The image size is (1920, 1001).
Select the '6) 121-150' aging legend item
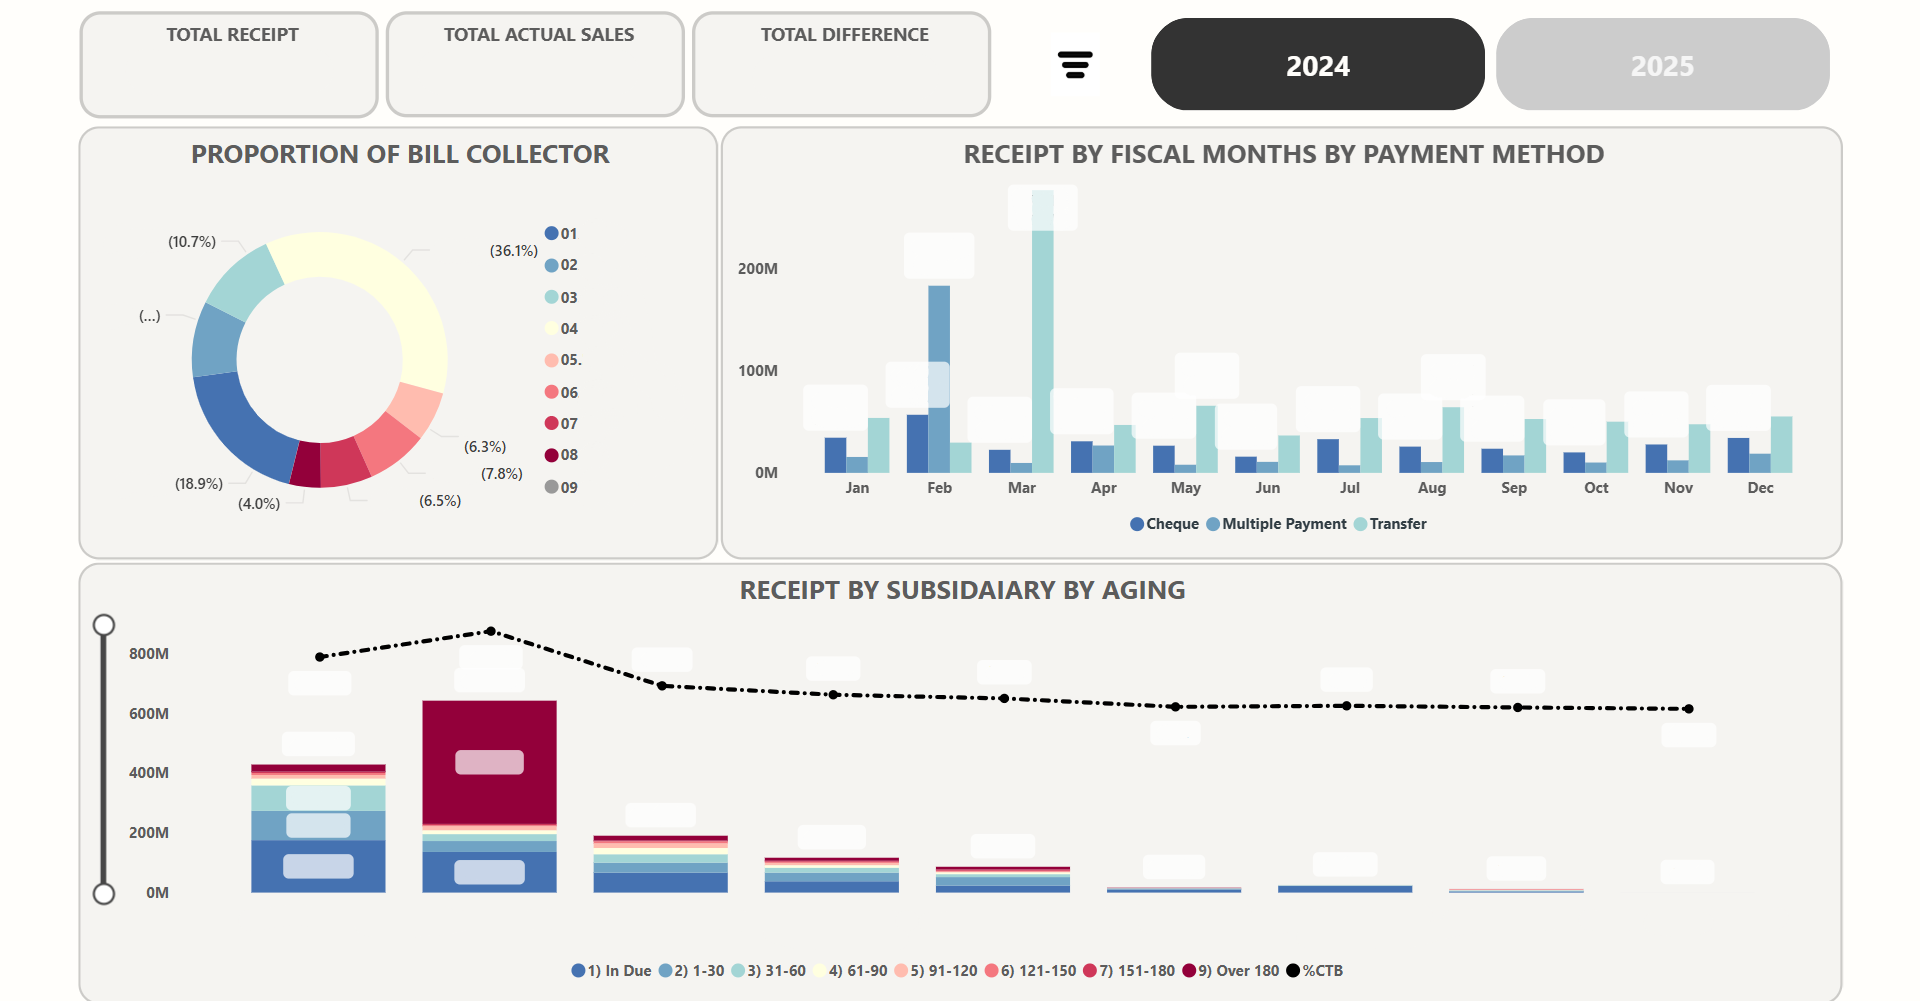[1030, 971]
